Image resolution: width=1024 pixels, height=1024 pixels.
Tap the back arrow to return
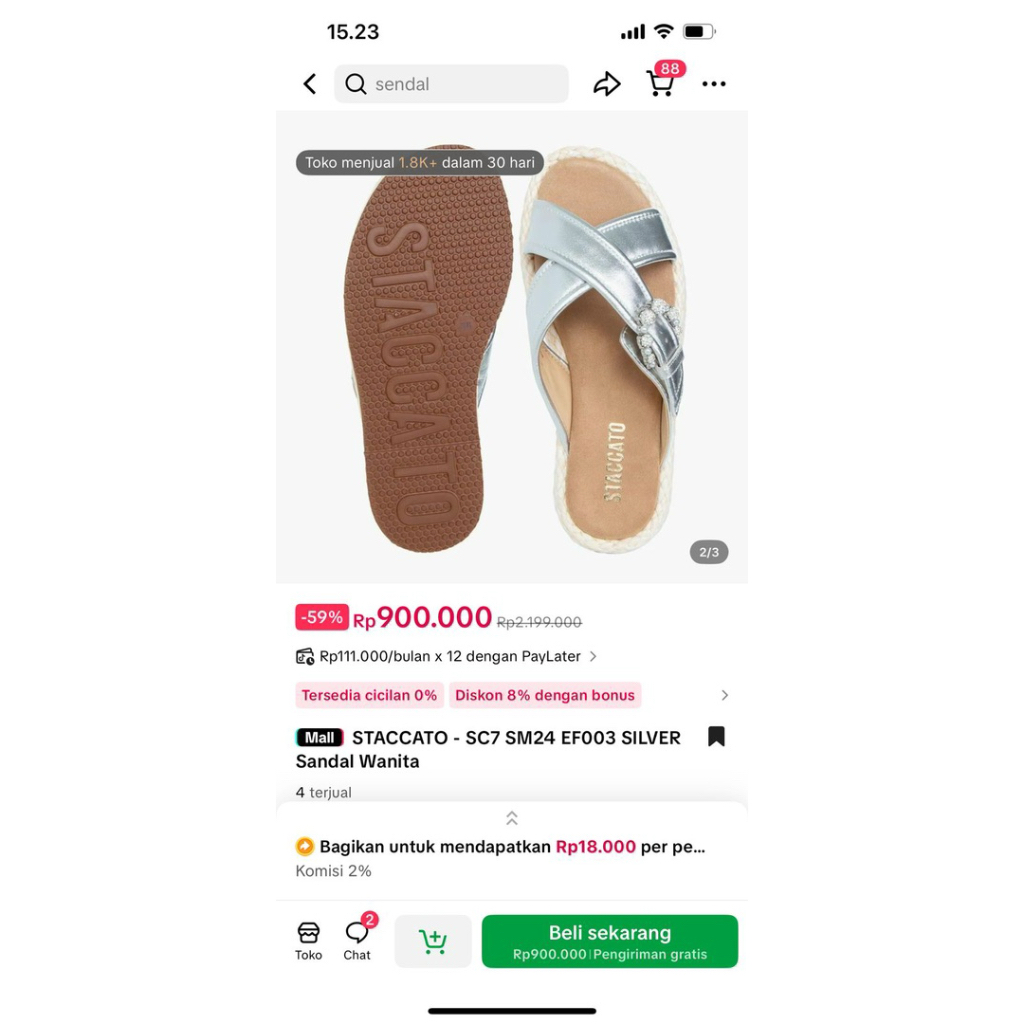(x=310, y=84)
